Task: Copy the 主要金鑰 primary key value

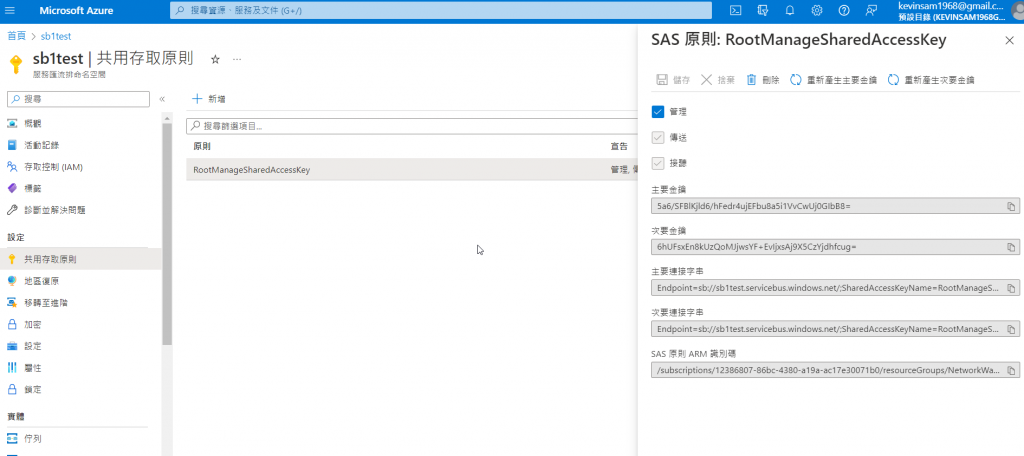Action: click(x=1010, y=206)
